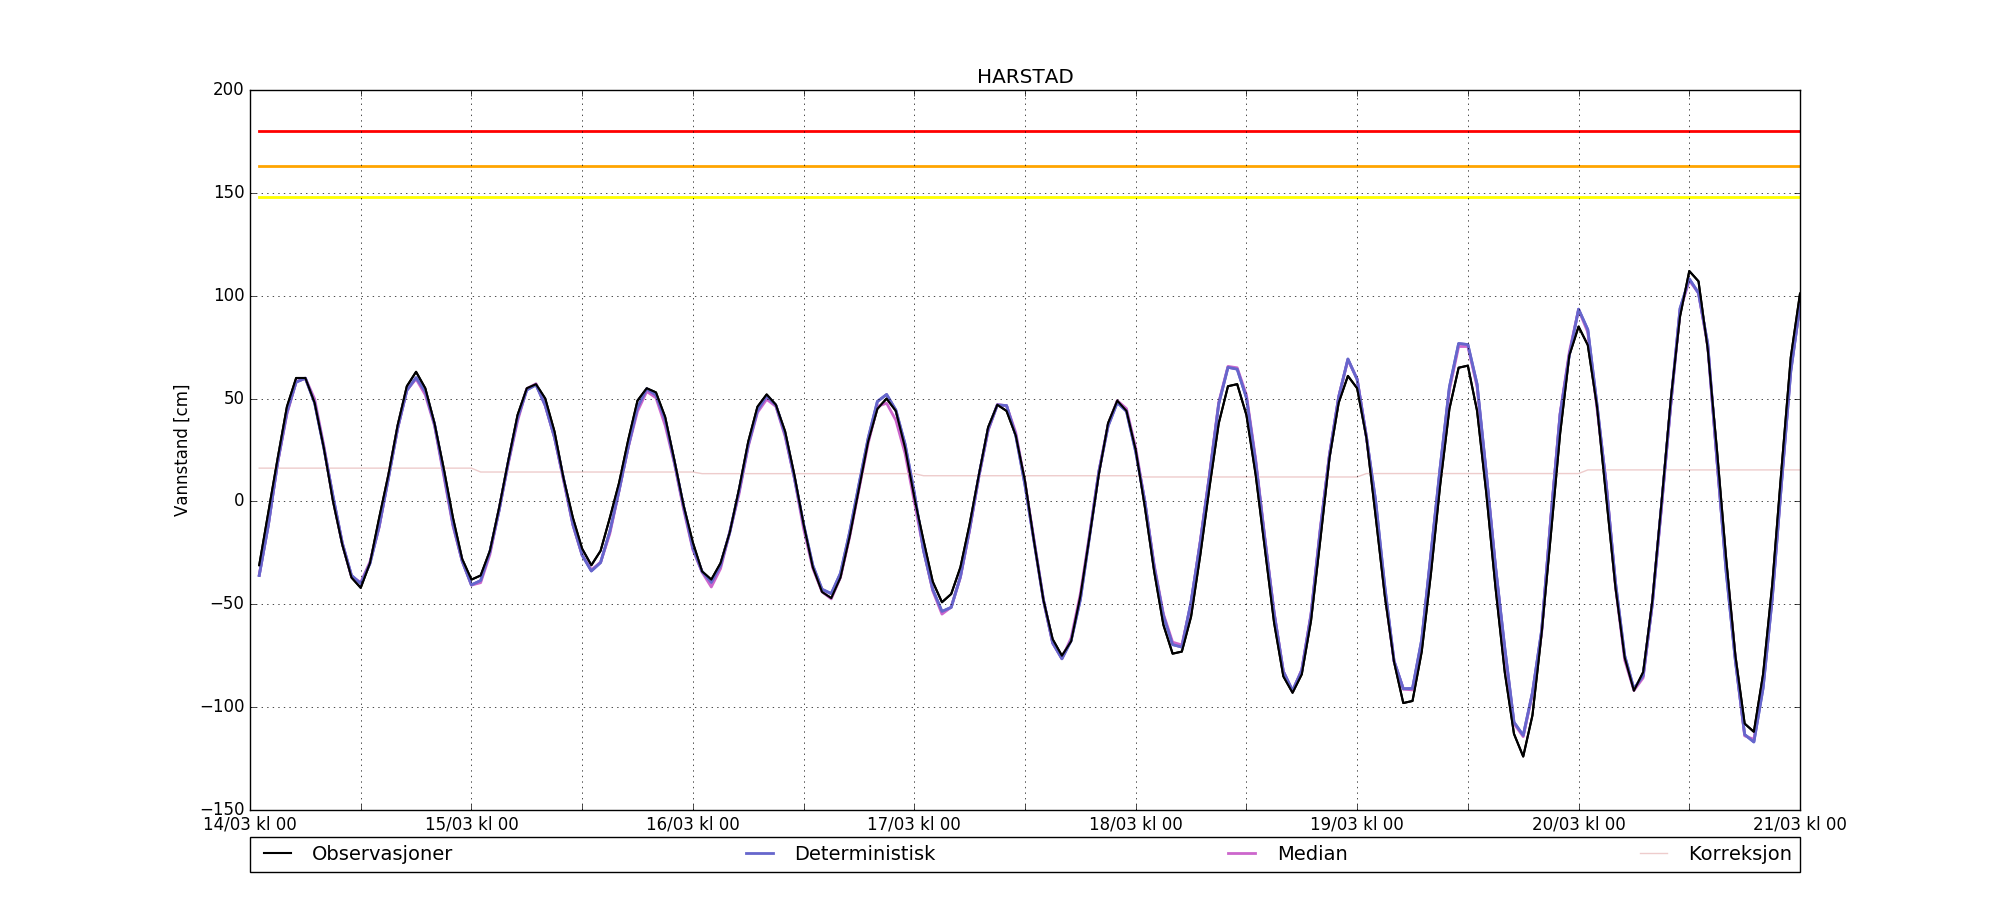Click the orange horizontal threshold line
This screenshot has height=900, width=2000.
coord(1025,167)
